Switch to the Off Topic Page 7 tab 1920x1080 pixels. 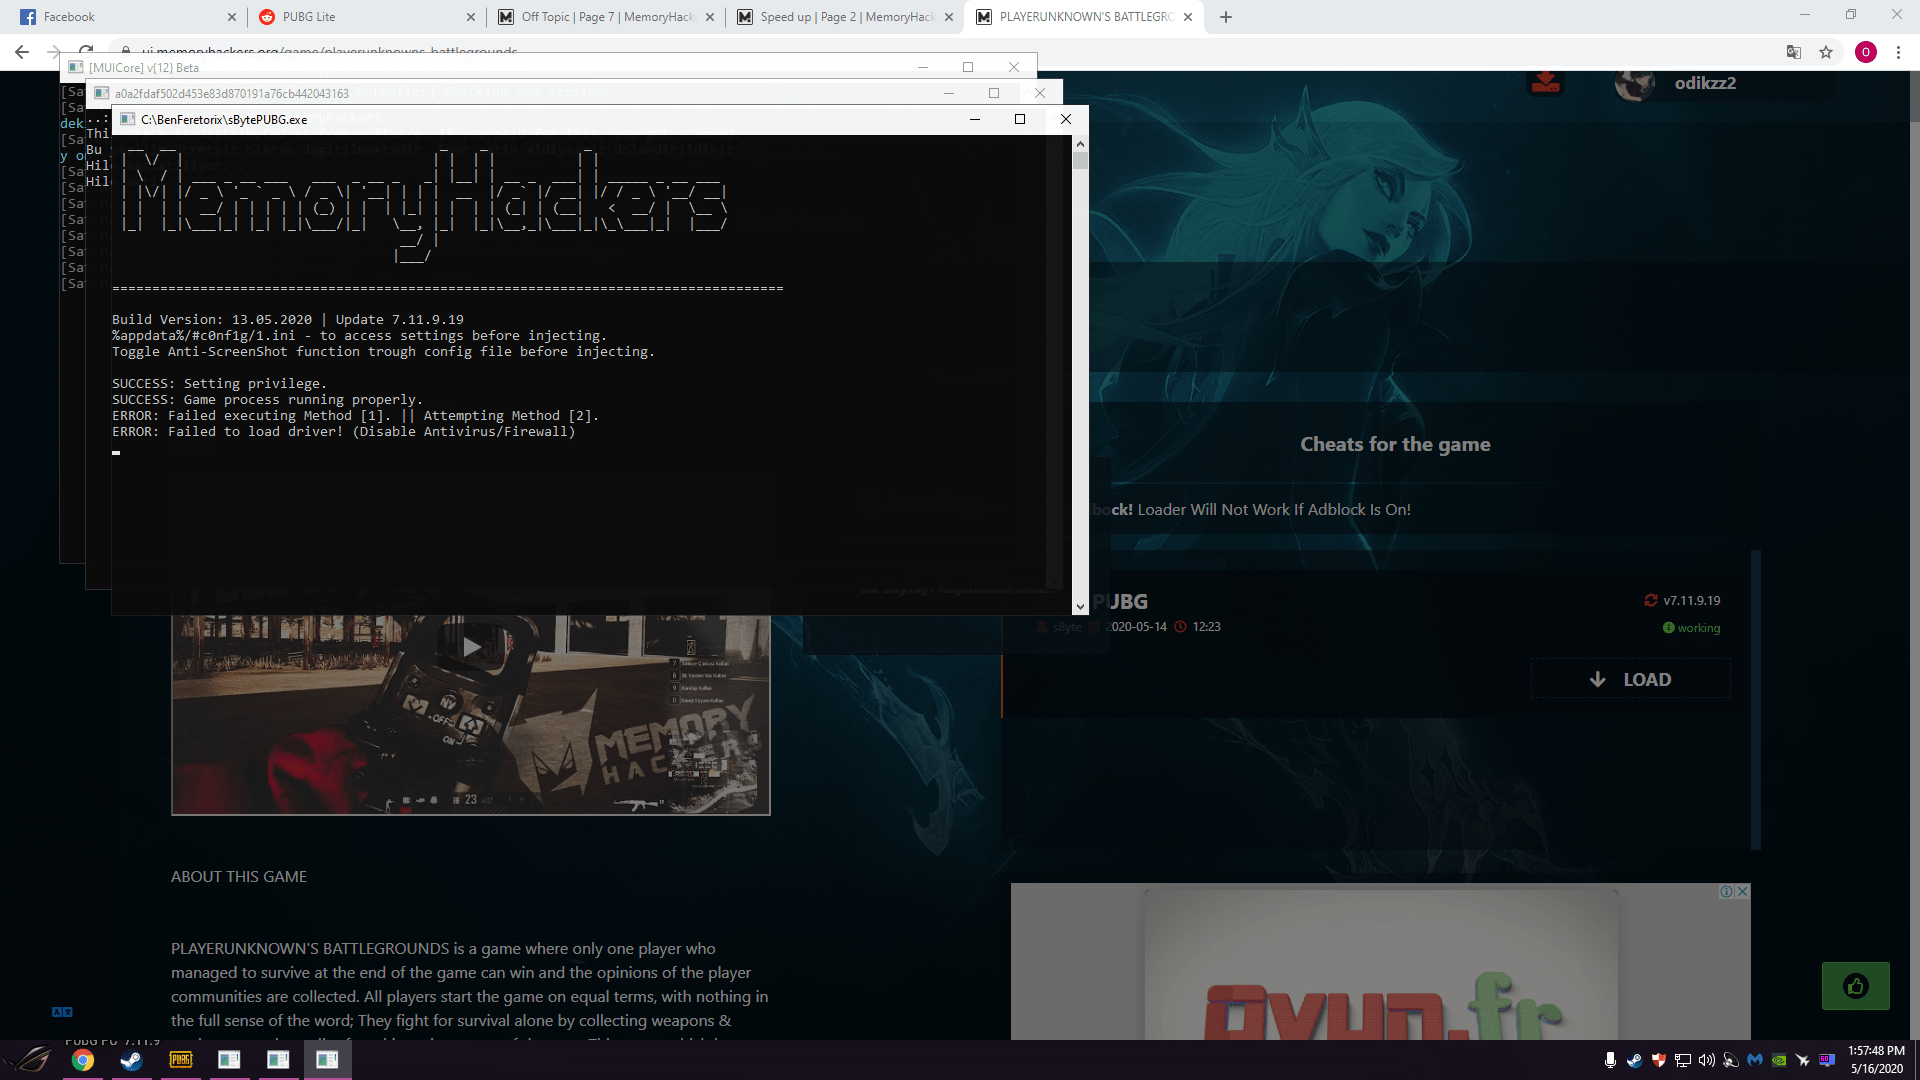coord(605,17)
